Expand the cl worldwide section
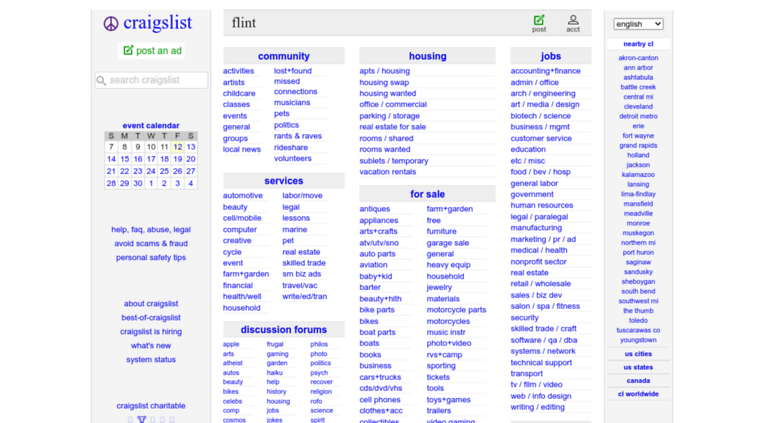Screen dimensions: 777x423 tap(638, 394)
